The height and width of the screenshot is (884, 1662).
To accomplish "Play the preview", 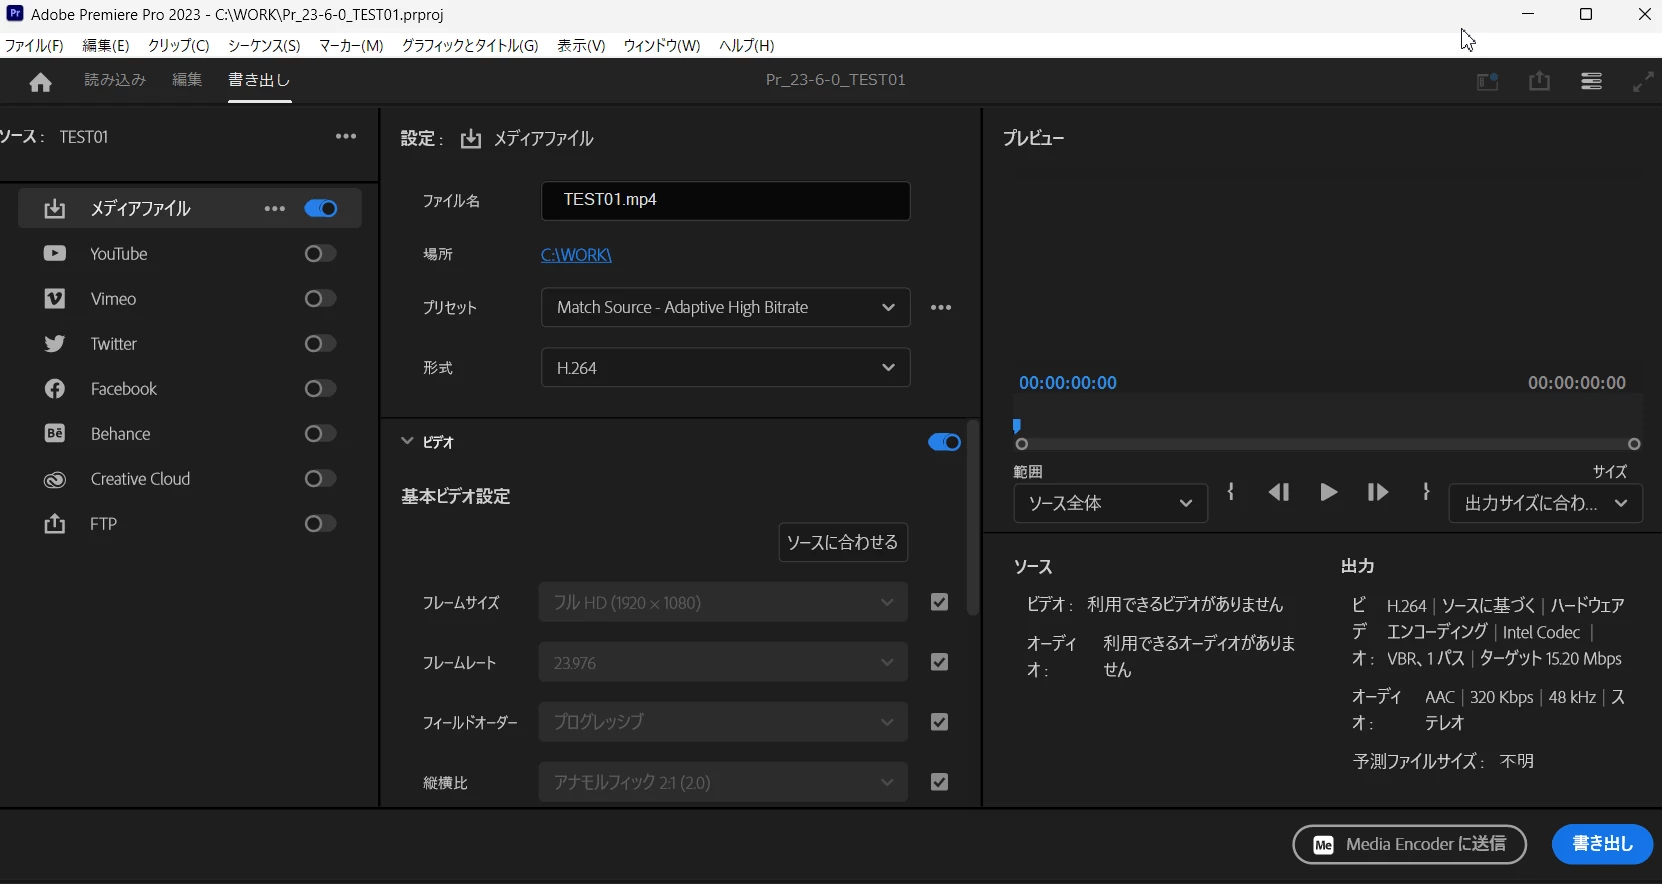I will [x=1328, y=492].
